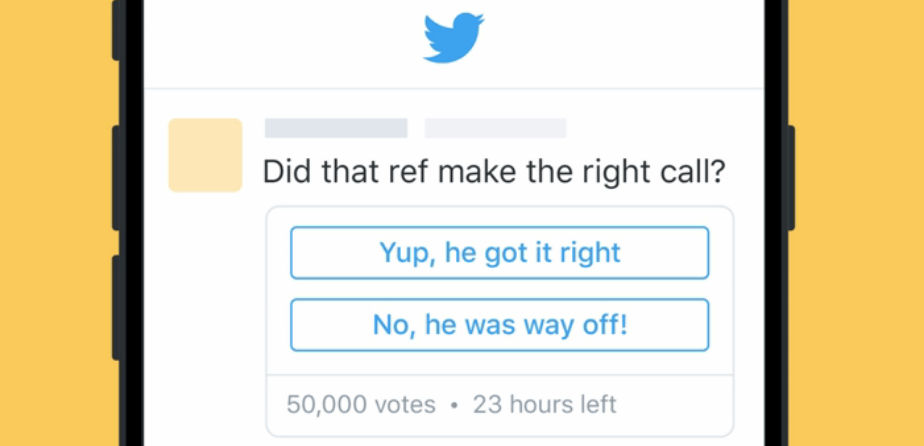Click the "50,000 votes" count
Screen dimensions: 924x446
click(x=361, y=405)
